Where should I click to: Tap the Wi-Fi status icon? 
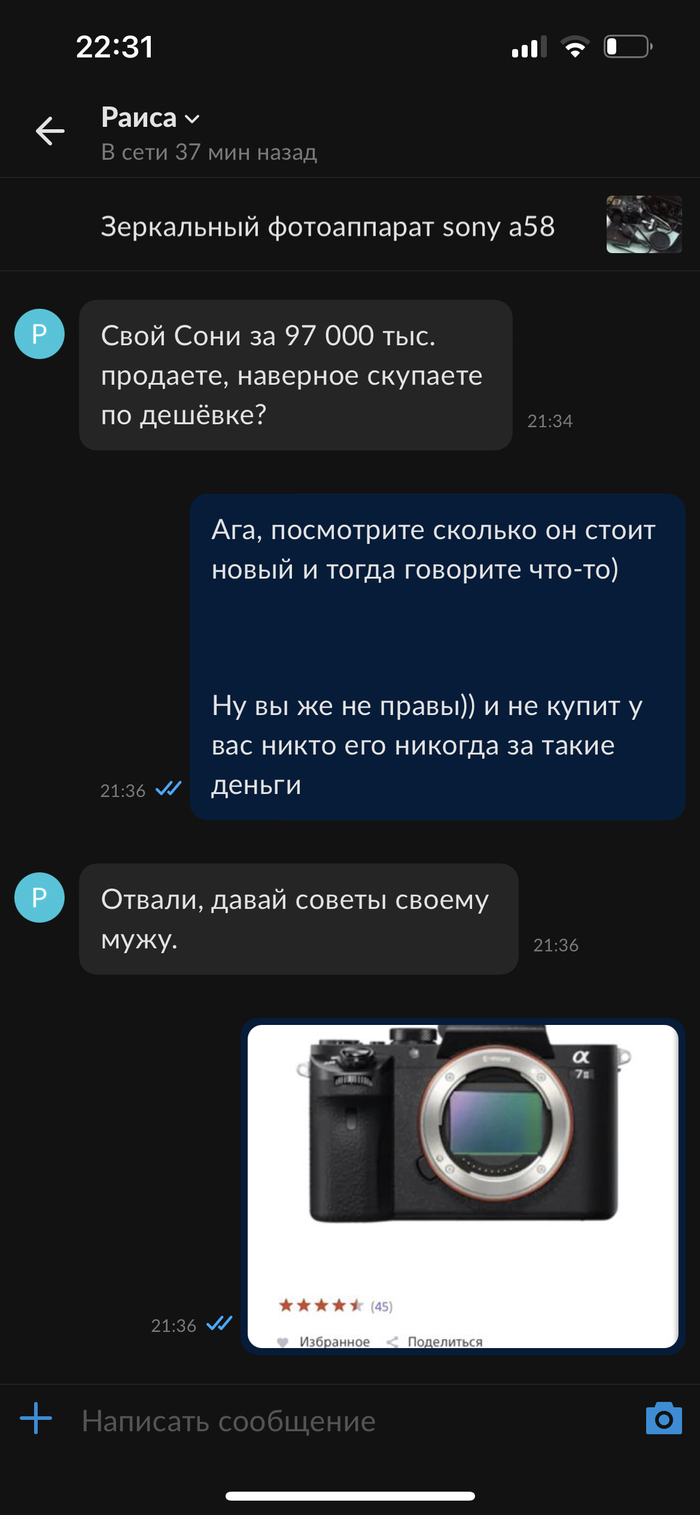575,47
